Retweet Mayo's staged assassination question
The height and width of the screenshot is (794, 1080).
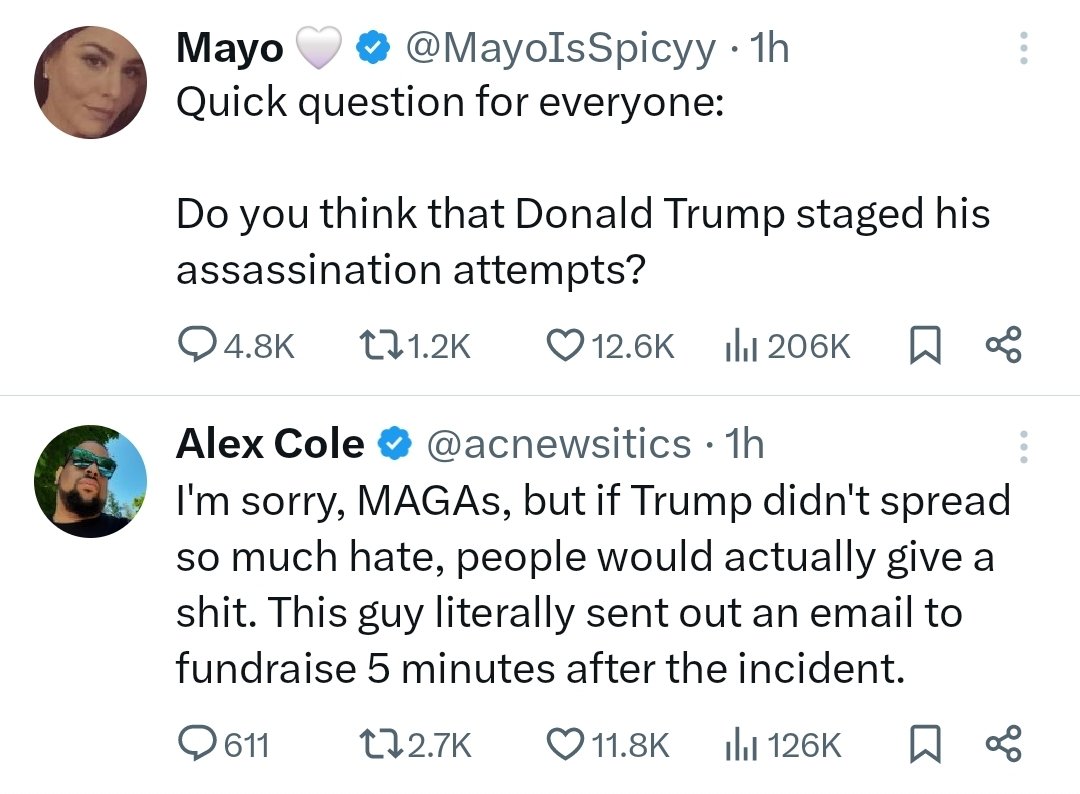[381, 346]
